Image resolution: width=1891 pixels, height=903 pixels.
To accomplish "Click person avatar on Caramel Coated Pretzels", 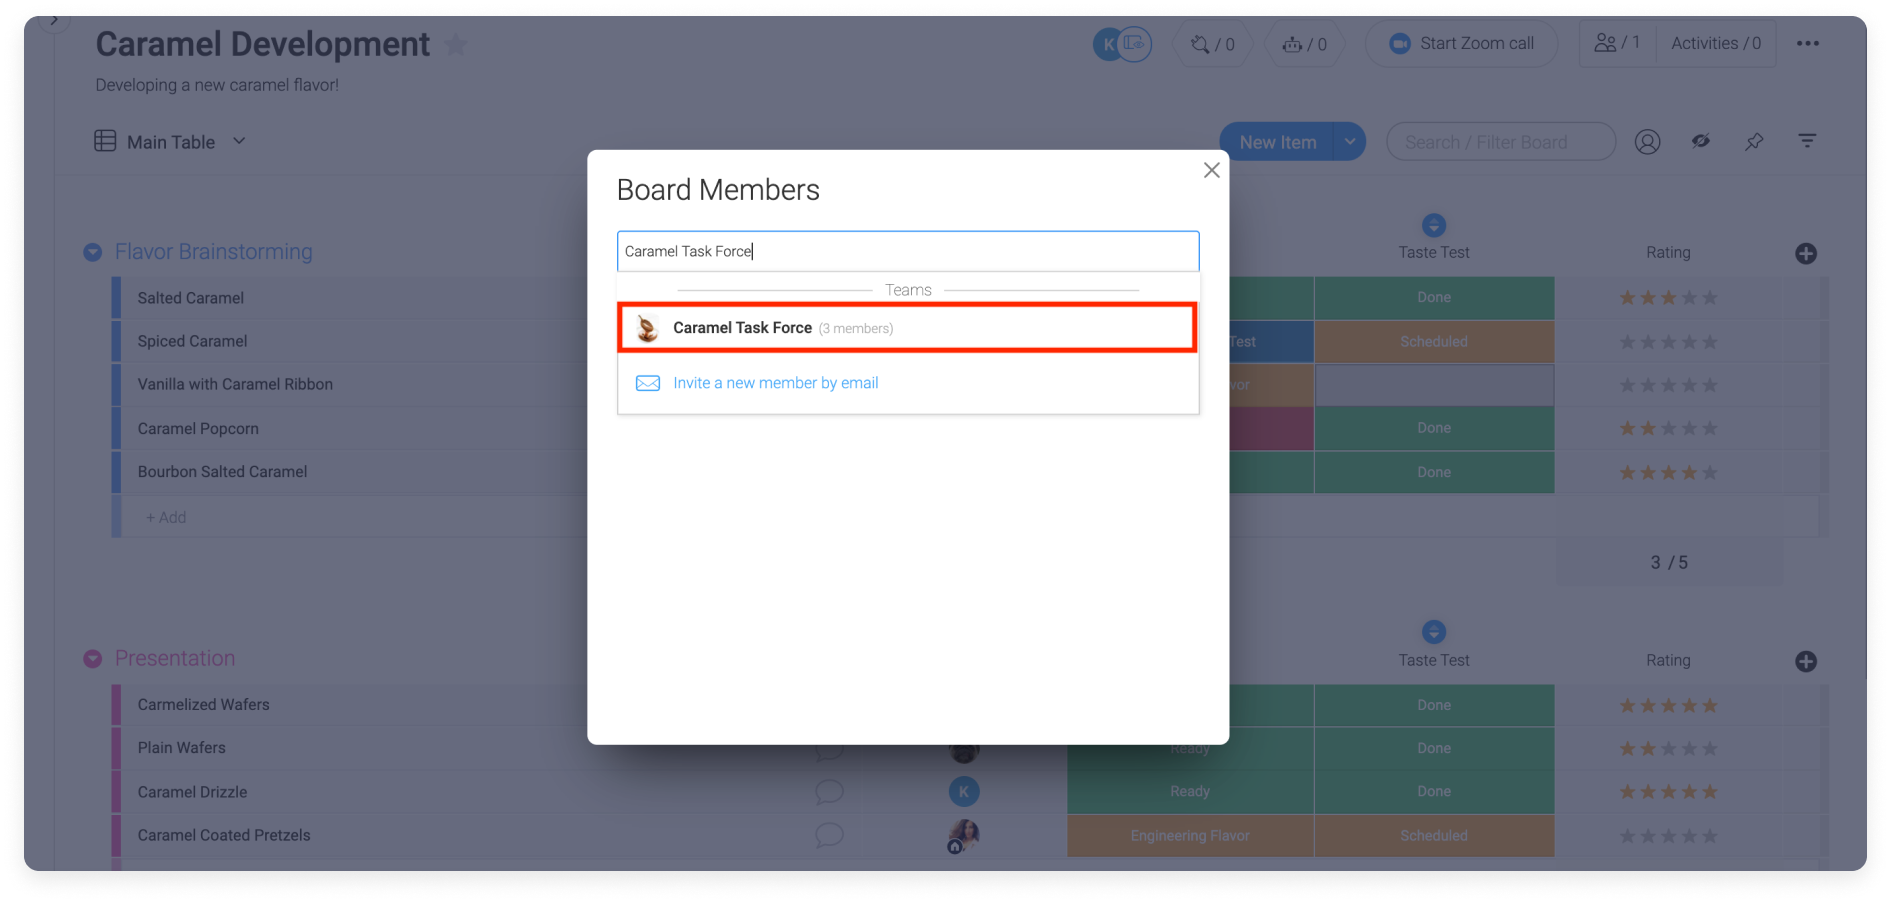I will click(964, 835).
